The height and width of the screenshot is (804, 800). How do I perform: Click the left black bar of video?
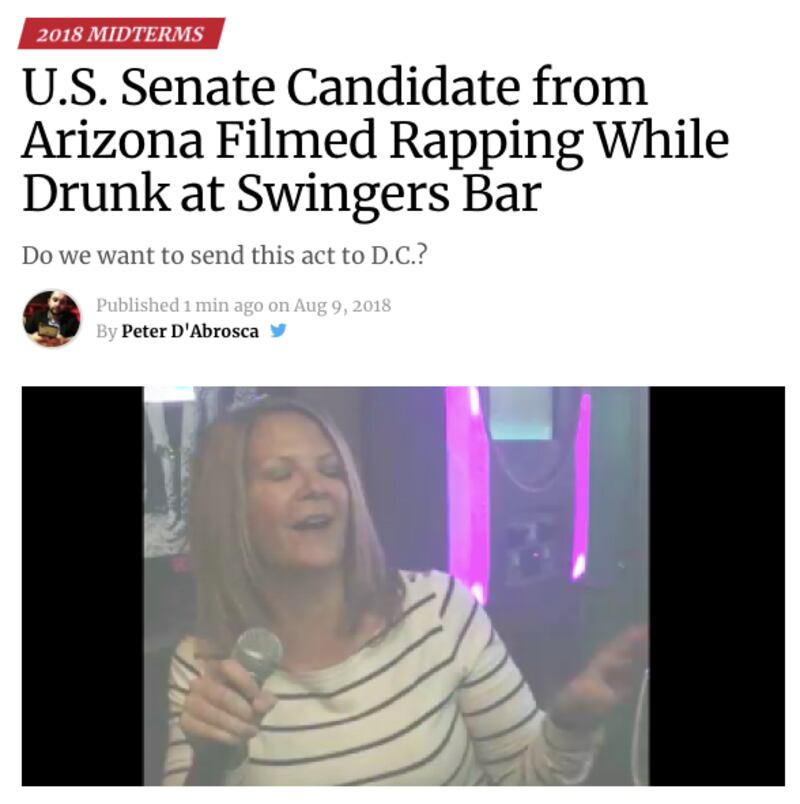coord(83,586)
